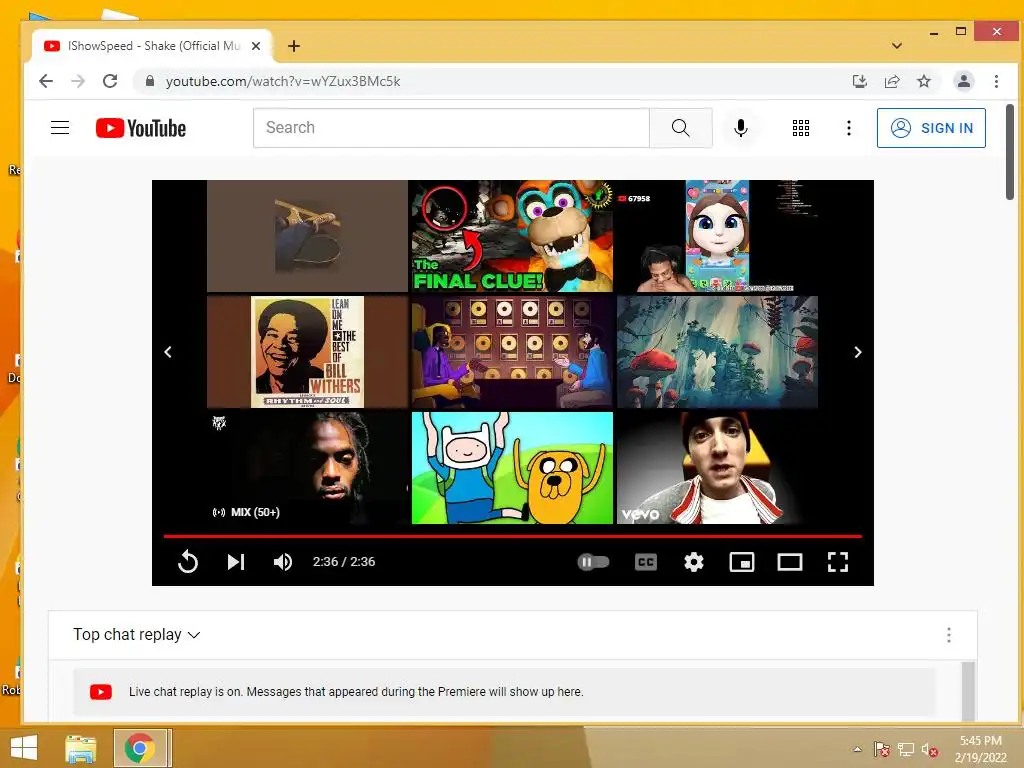1024x768 pixels.
Task: Switch to theater mode
Action: tap(790, 562)
